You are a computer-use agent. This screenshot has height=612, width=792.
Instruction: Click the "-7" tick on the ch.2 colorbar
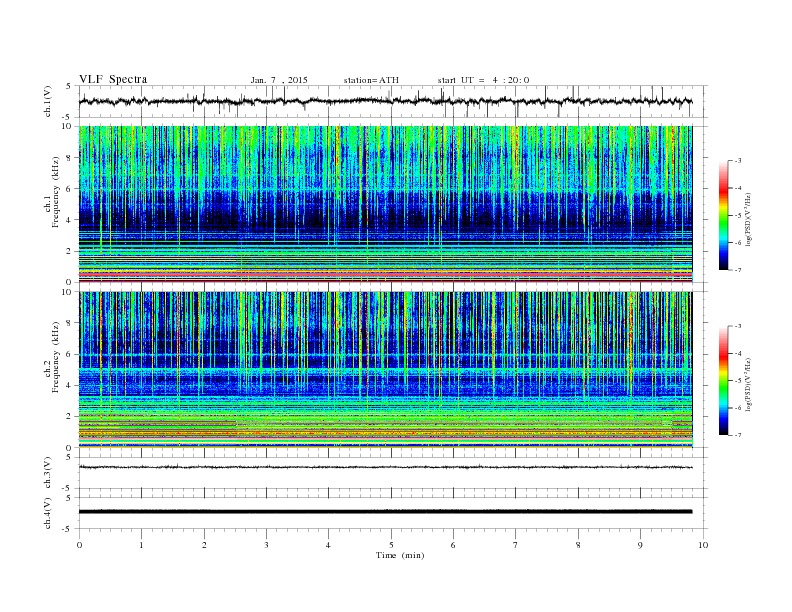tap(738, 435)
